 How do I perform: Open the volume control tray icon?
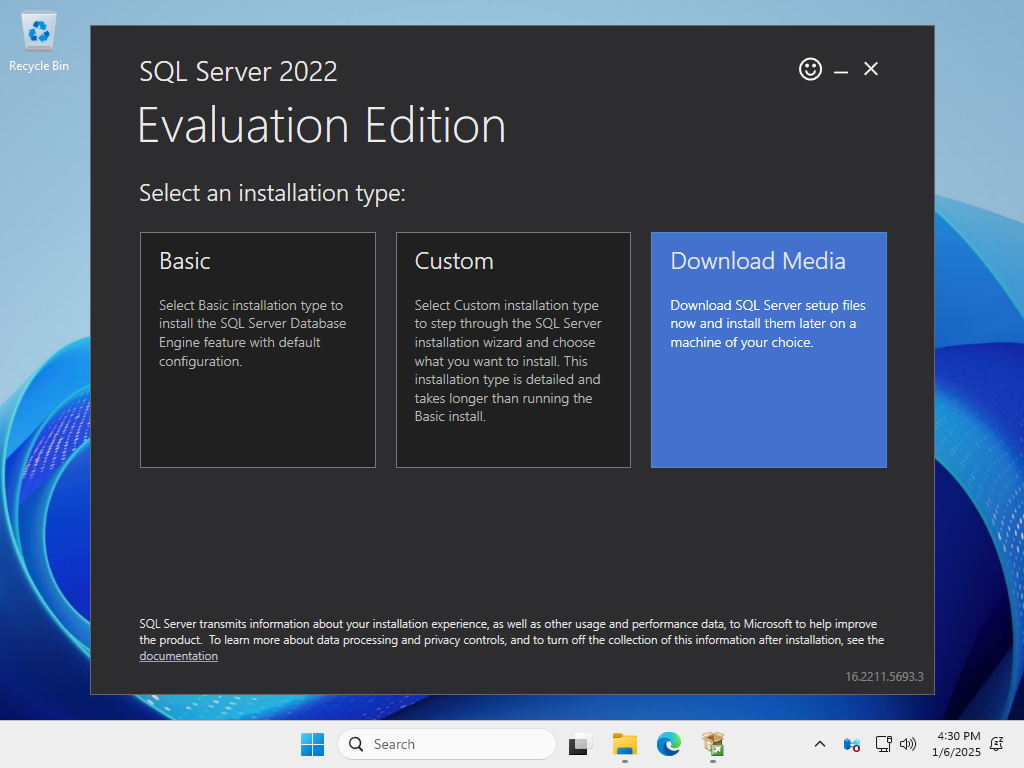908,744
